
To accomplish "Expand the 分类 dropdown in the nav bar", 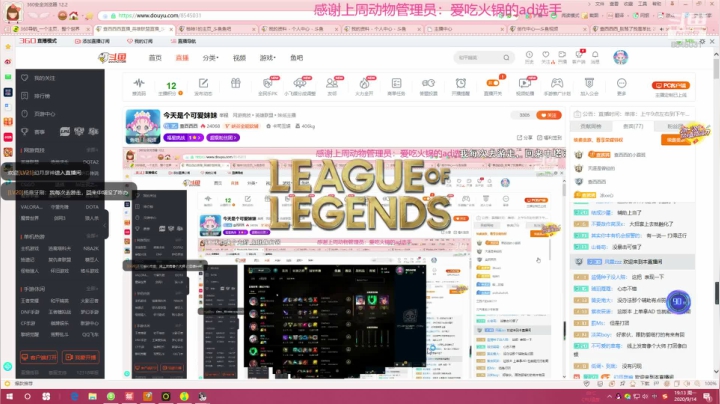I will coord(210,58).
